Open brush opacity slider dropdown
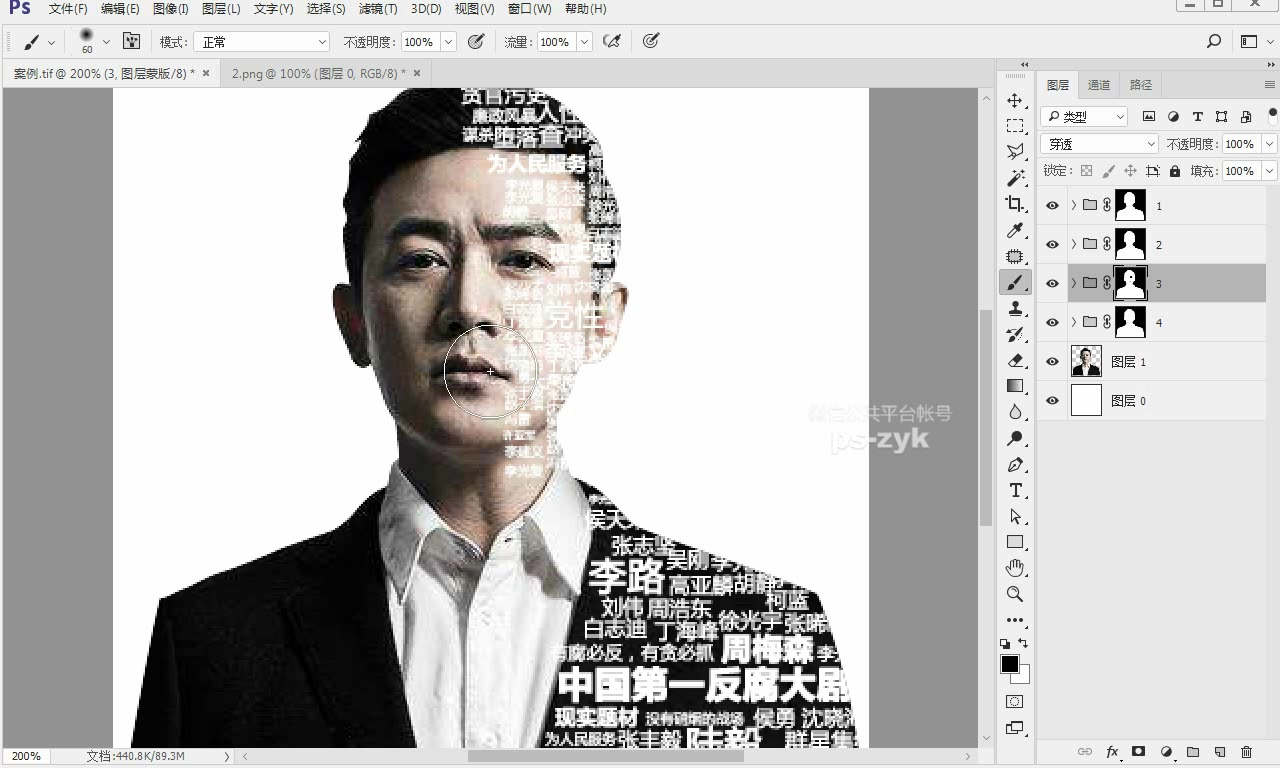1280x768 pixels. pos(448,42)
